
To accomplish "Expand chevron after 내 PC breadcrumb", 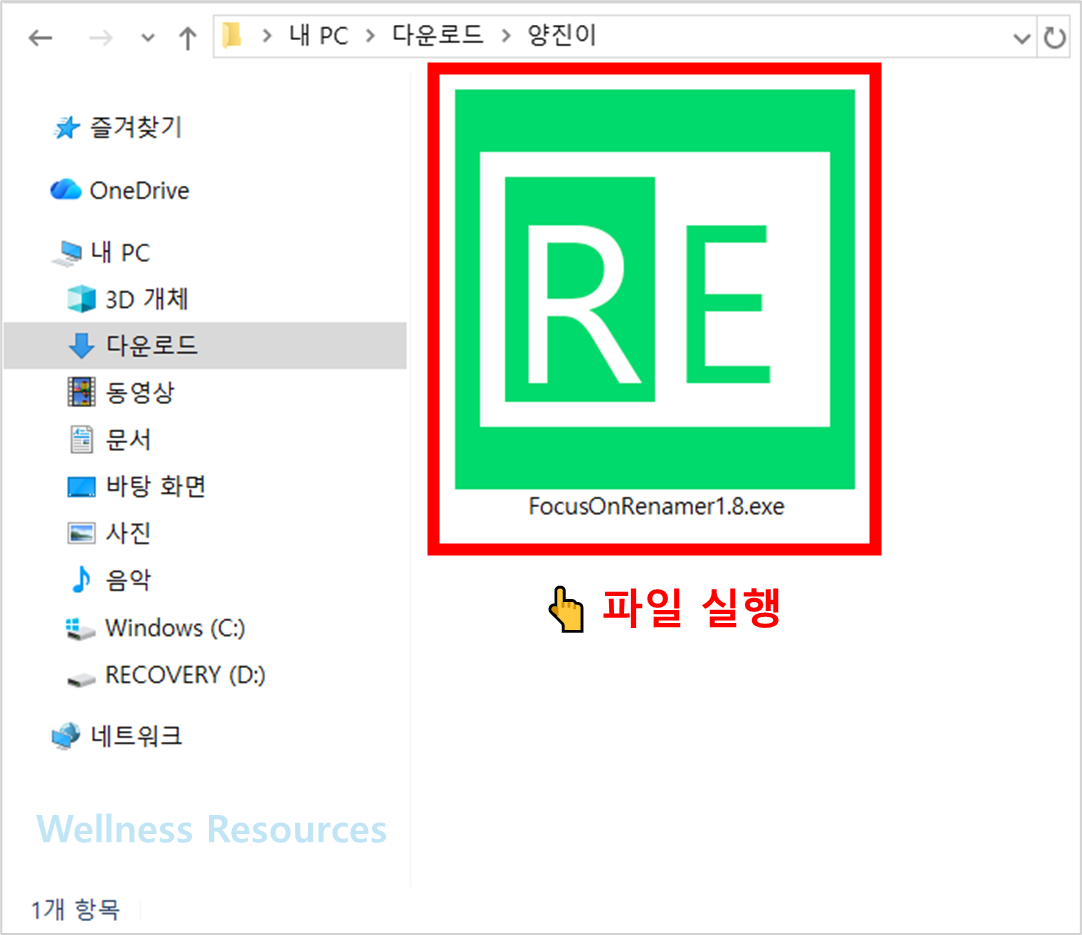I will point(371,35).
